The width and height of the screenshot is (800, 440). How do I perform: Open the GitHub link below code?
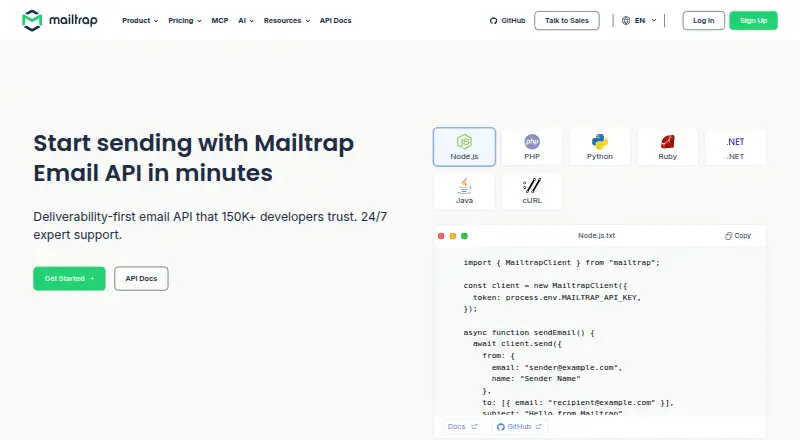tap(519, 426)
